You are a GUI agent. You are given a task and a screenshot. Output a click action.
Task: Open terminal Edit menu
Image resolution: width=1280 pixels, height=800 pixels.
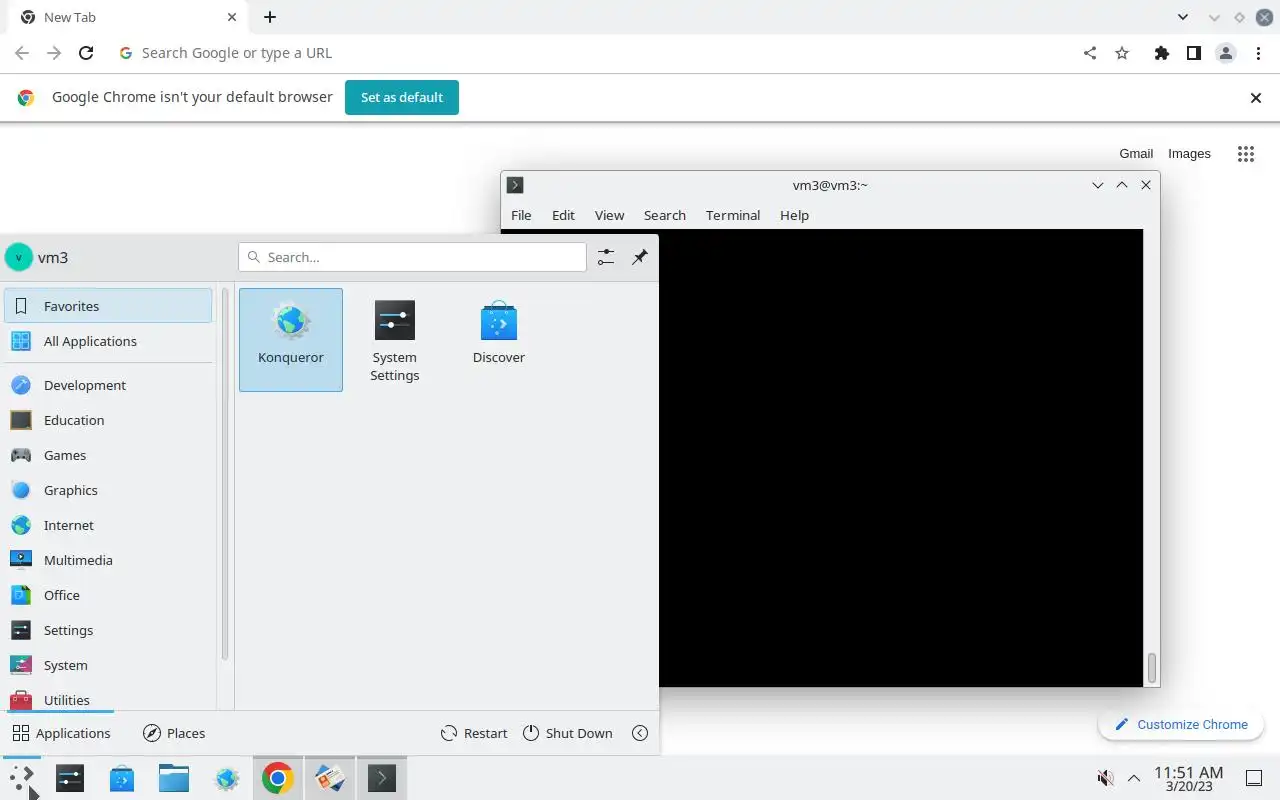click(x=563, y=215)
